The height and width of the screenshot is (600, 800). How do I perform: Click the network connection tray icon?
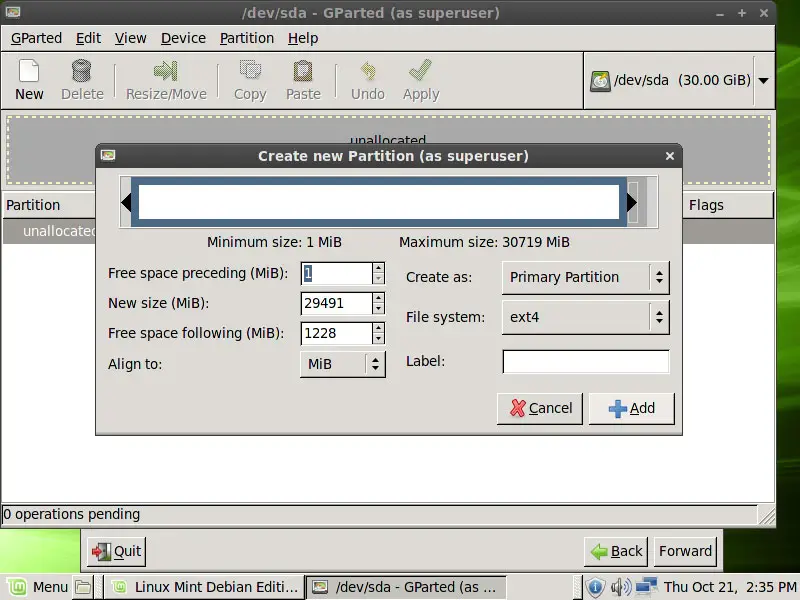[646, 587]
